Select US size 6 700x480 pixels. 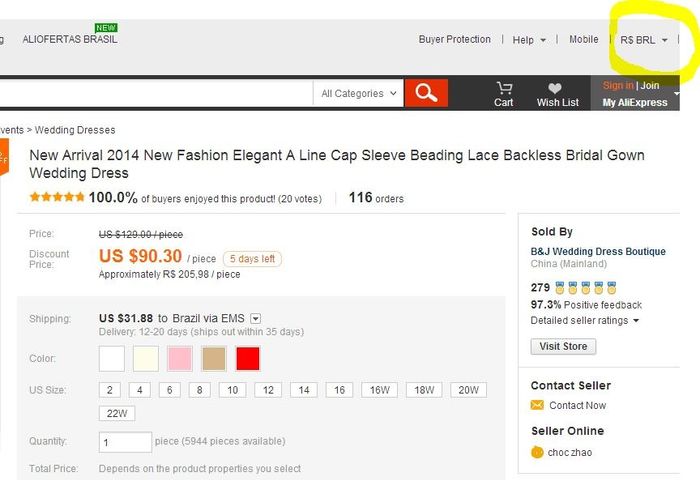170,390
